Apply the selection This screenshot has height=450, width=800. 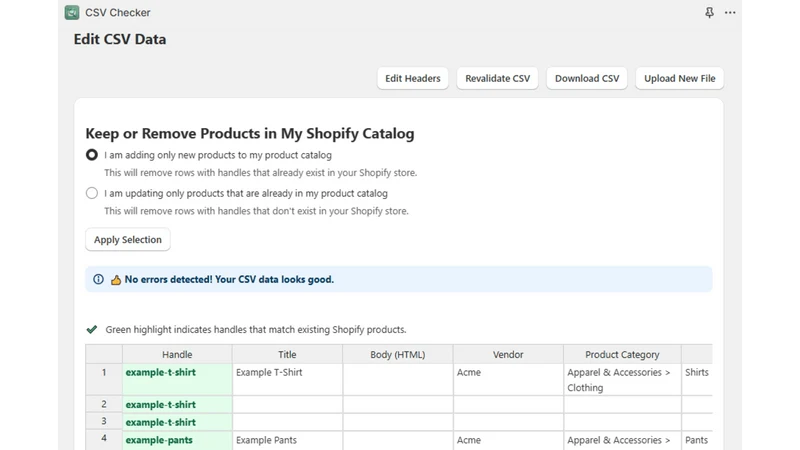pyautogui.click(x=128, y=239)
